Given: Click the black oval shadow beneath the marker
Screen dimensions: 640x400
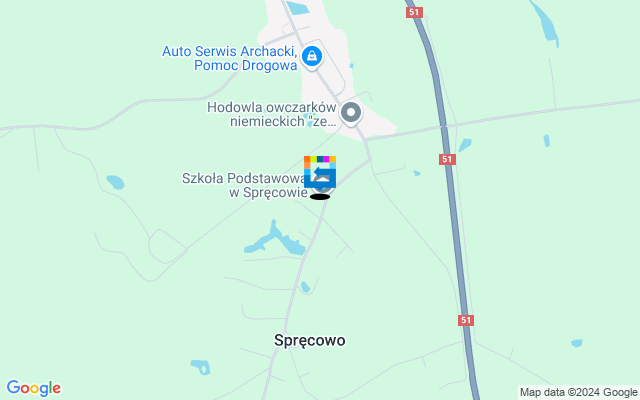Looking at the screenshot, I should pyautogui.click(x=320, y=197).
